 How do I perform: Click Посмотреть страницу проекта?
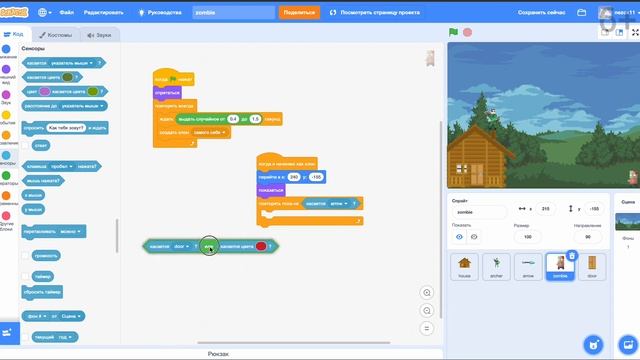(375, 13)
